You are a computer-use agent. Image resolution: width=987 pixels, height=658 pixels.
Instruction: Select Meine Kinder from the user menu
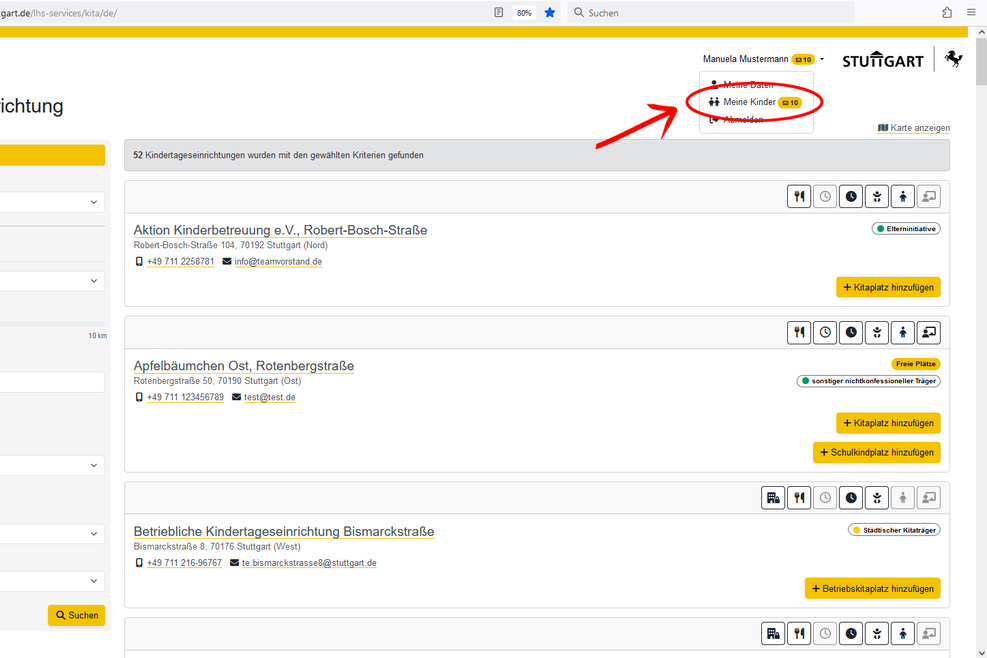tap(749, 102)
